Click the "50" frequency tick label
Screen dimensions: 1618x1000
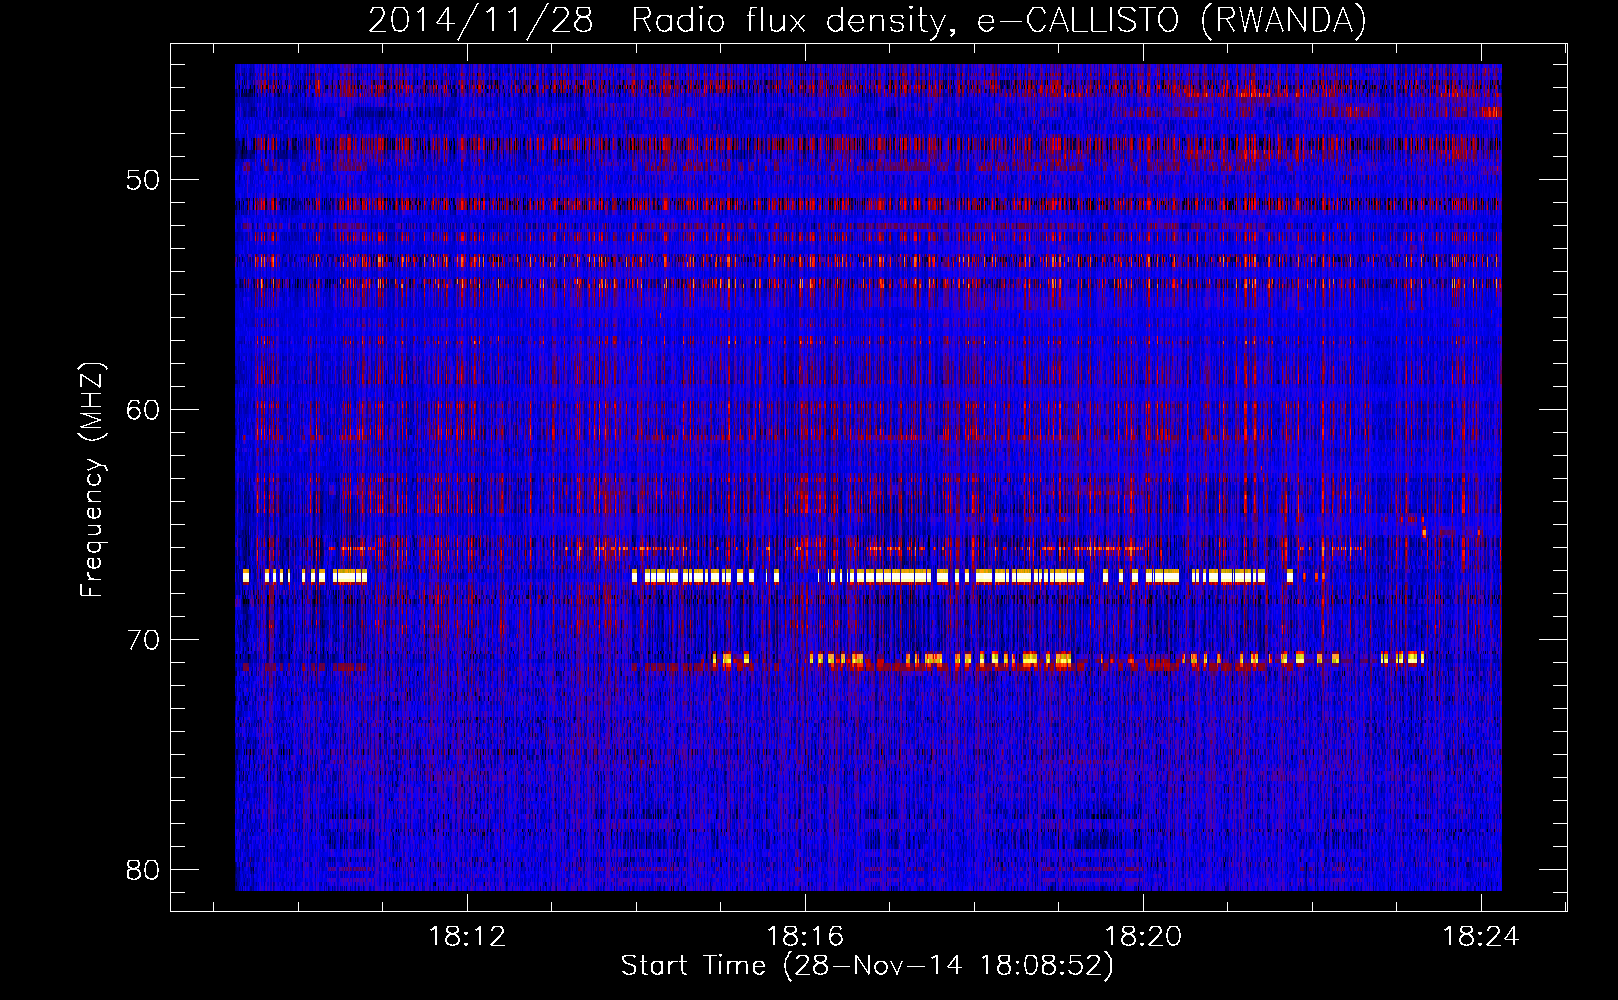pyautogui.click(x=143, y=180)
